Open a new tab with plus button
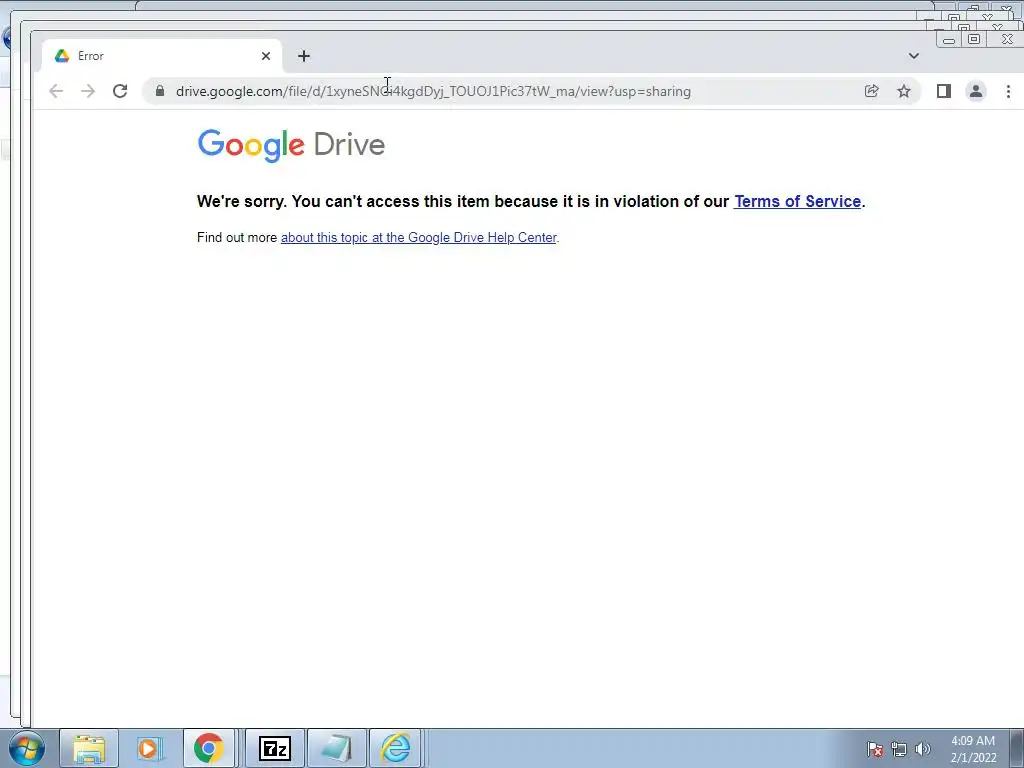1024x768 pixels. [304, 56]
